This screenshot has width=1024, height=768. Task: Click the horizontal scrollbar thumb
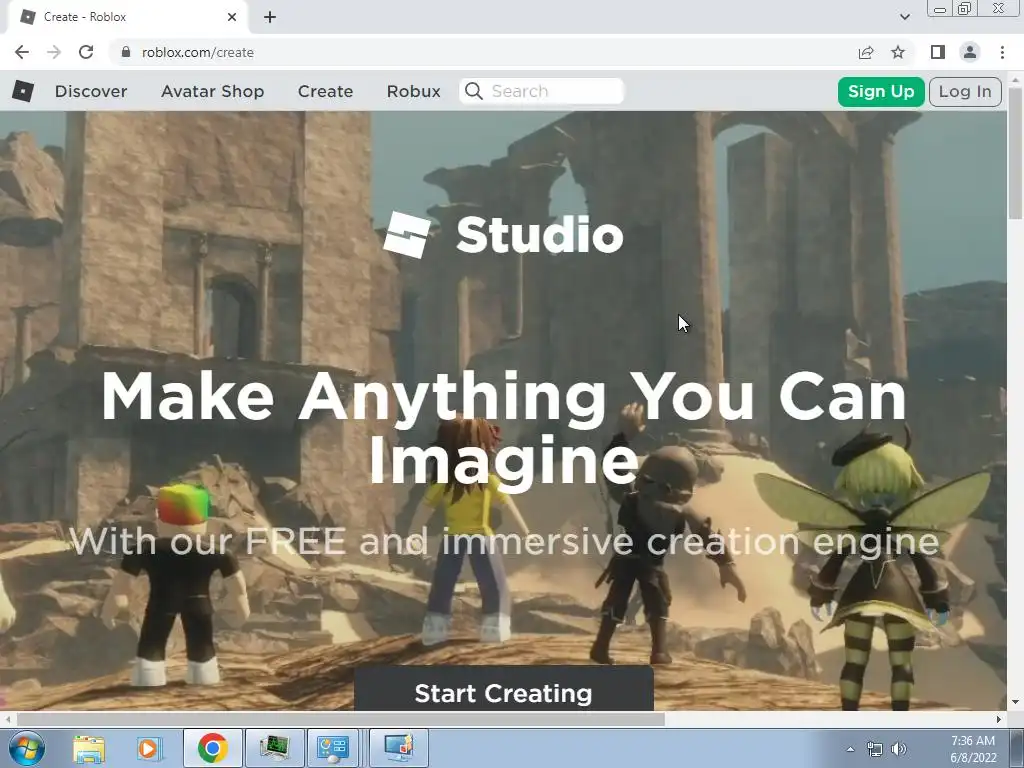click(340, 719)
